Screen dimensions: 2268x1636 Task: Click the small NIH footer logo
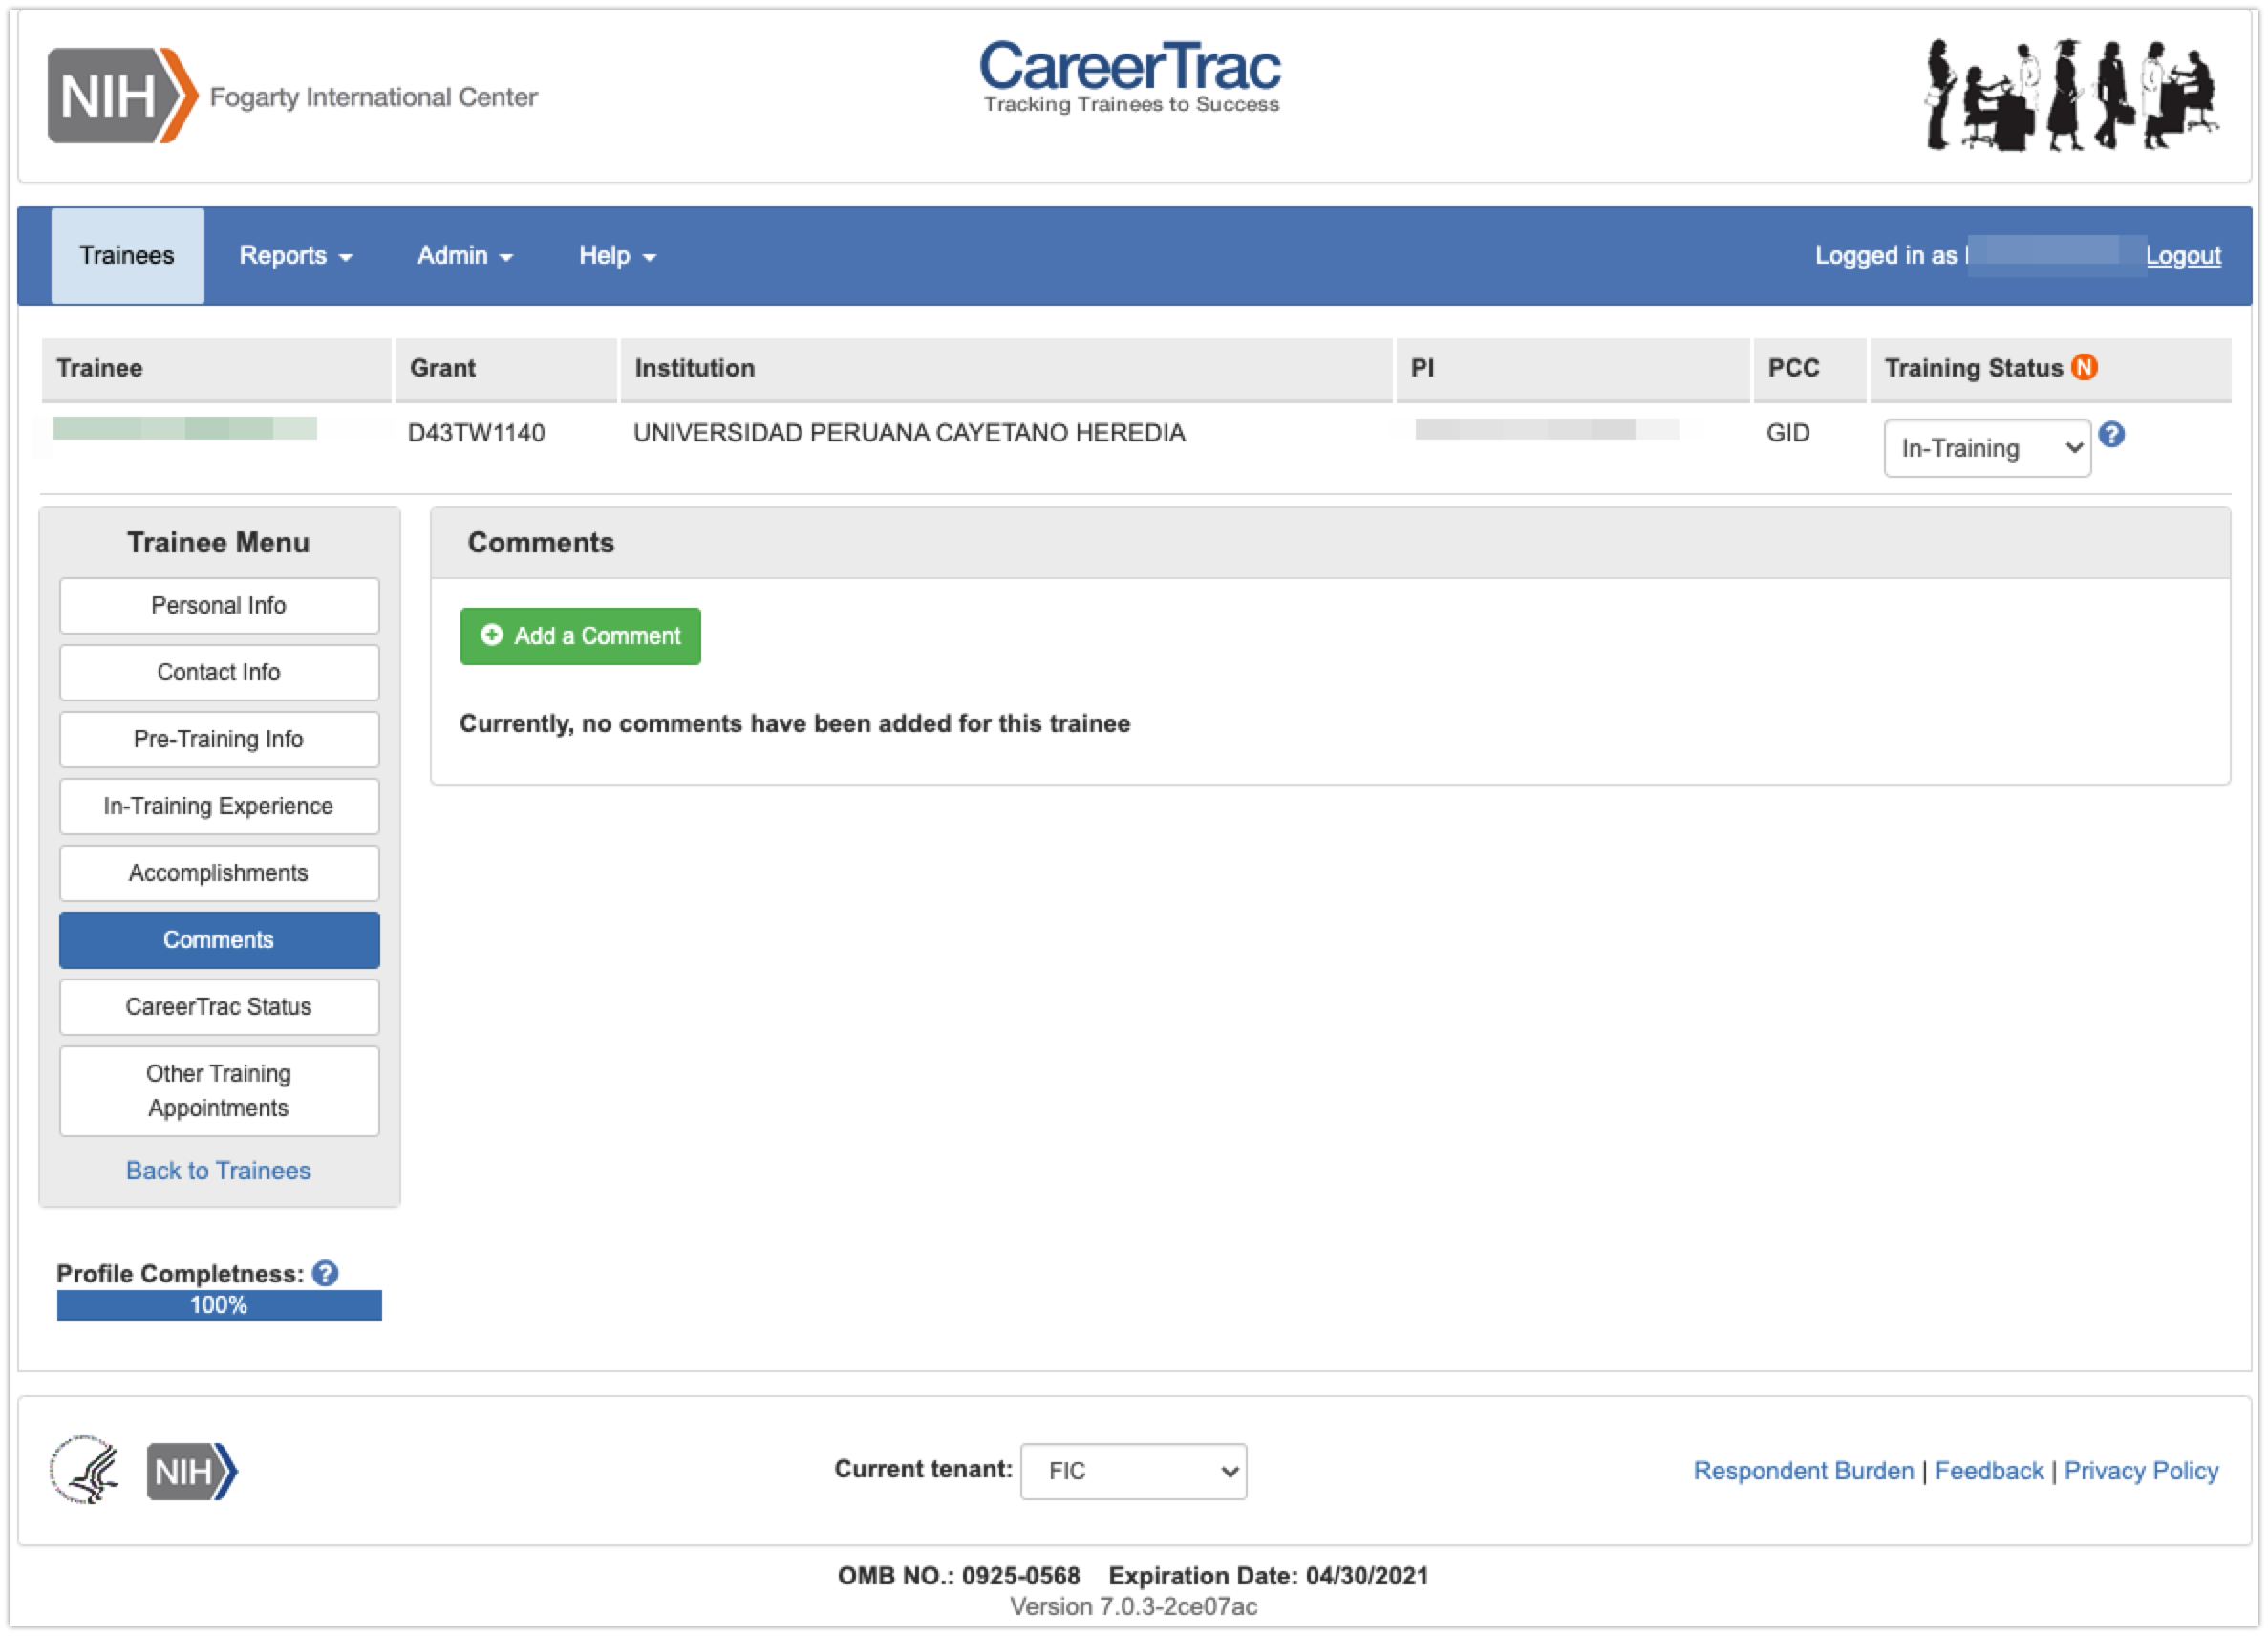coord(192,1471)
